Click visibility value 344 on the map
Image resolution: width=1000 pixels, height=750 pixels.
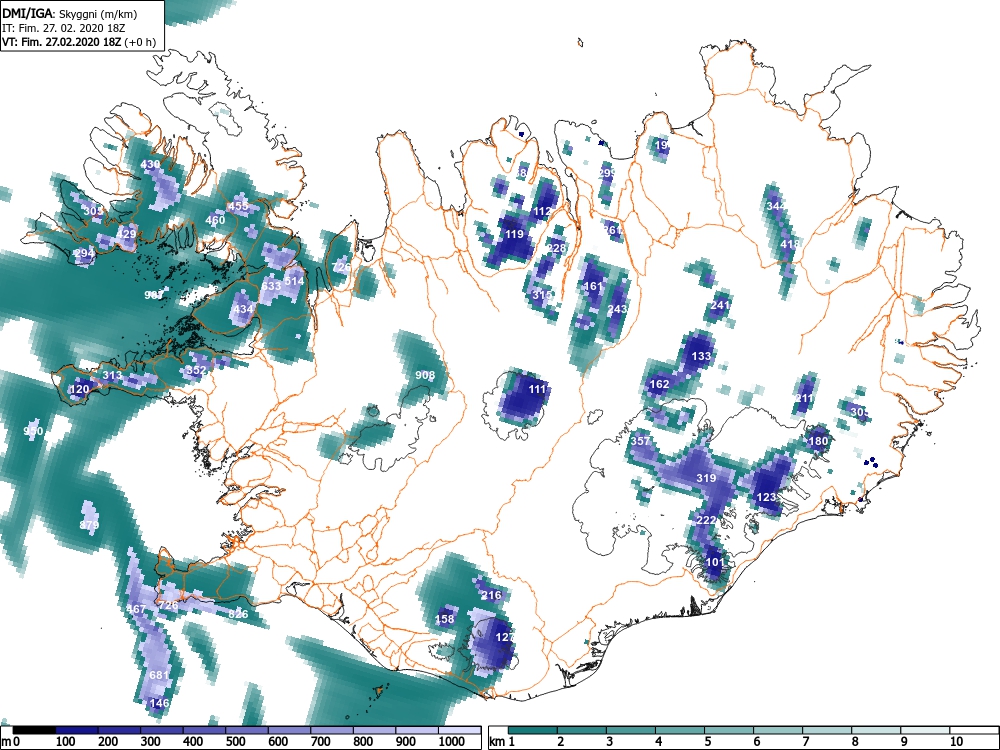(x=776, y=206)
